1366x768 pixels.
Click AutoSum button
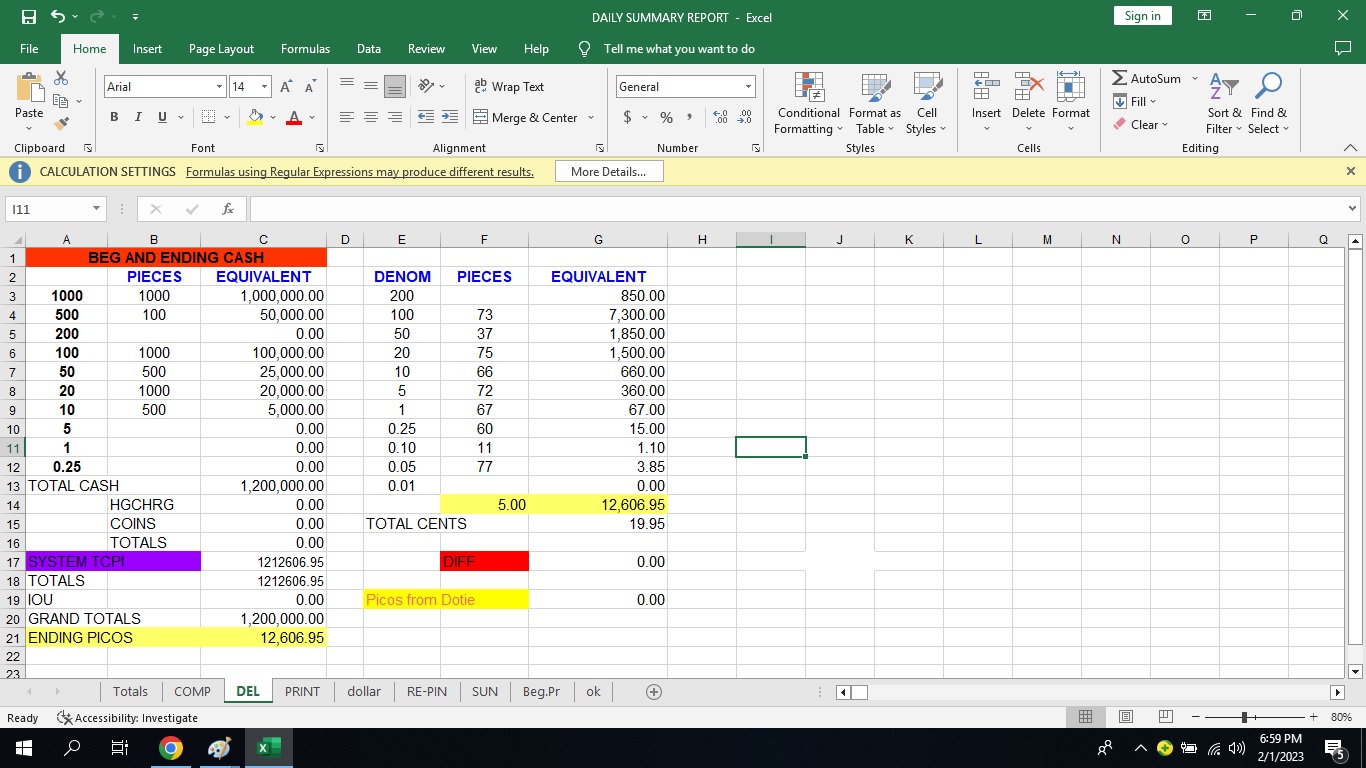[x=1147, y=78]
